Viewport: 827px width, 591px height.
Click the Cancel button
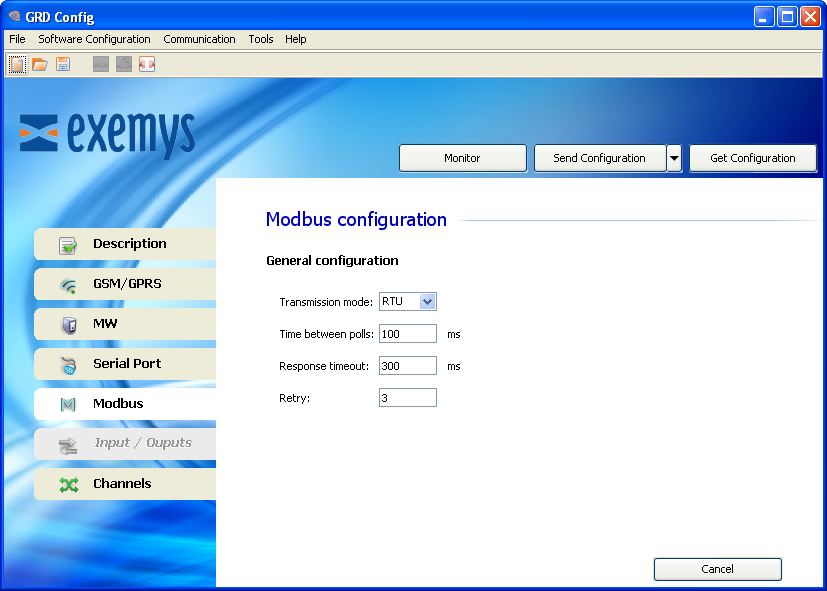tap(717, 569)
